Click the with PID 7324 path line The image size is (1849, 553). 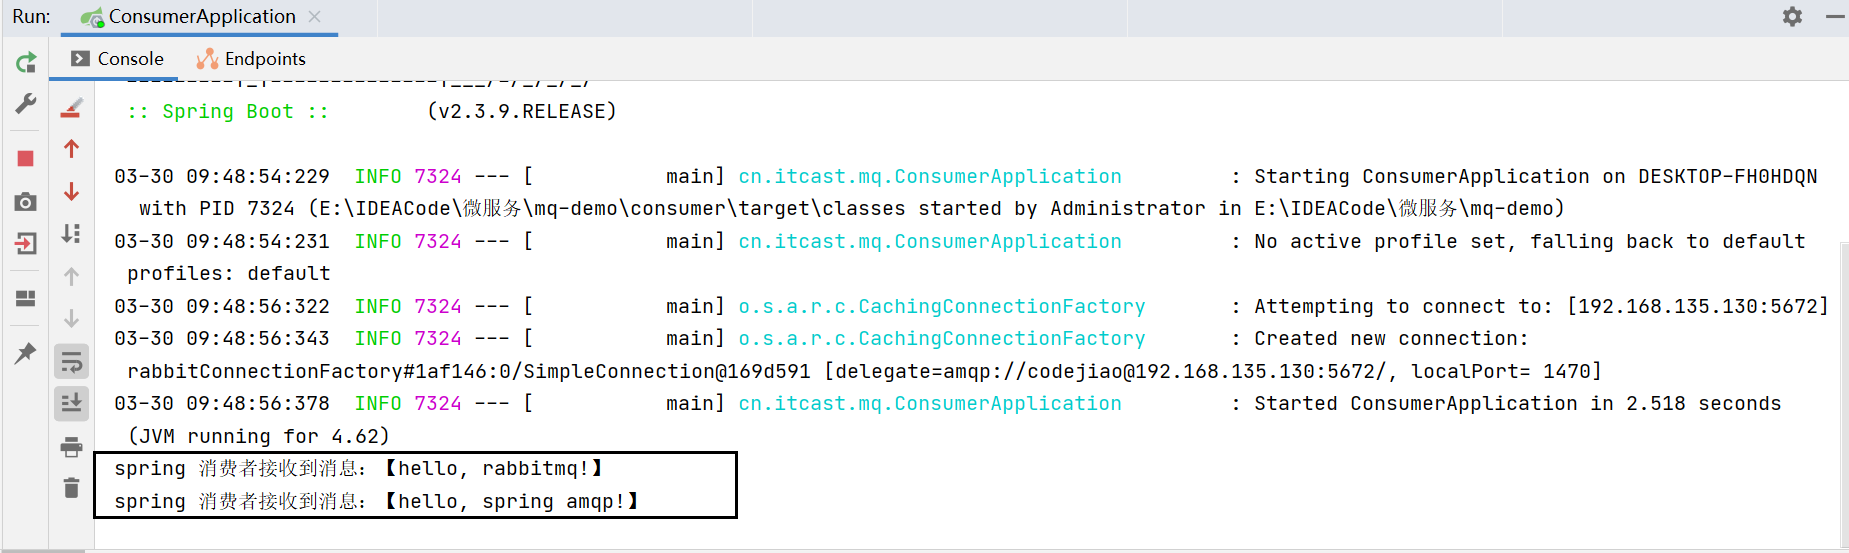852,209
